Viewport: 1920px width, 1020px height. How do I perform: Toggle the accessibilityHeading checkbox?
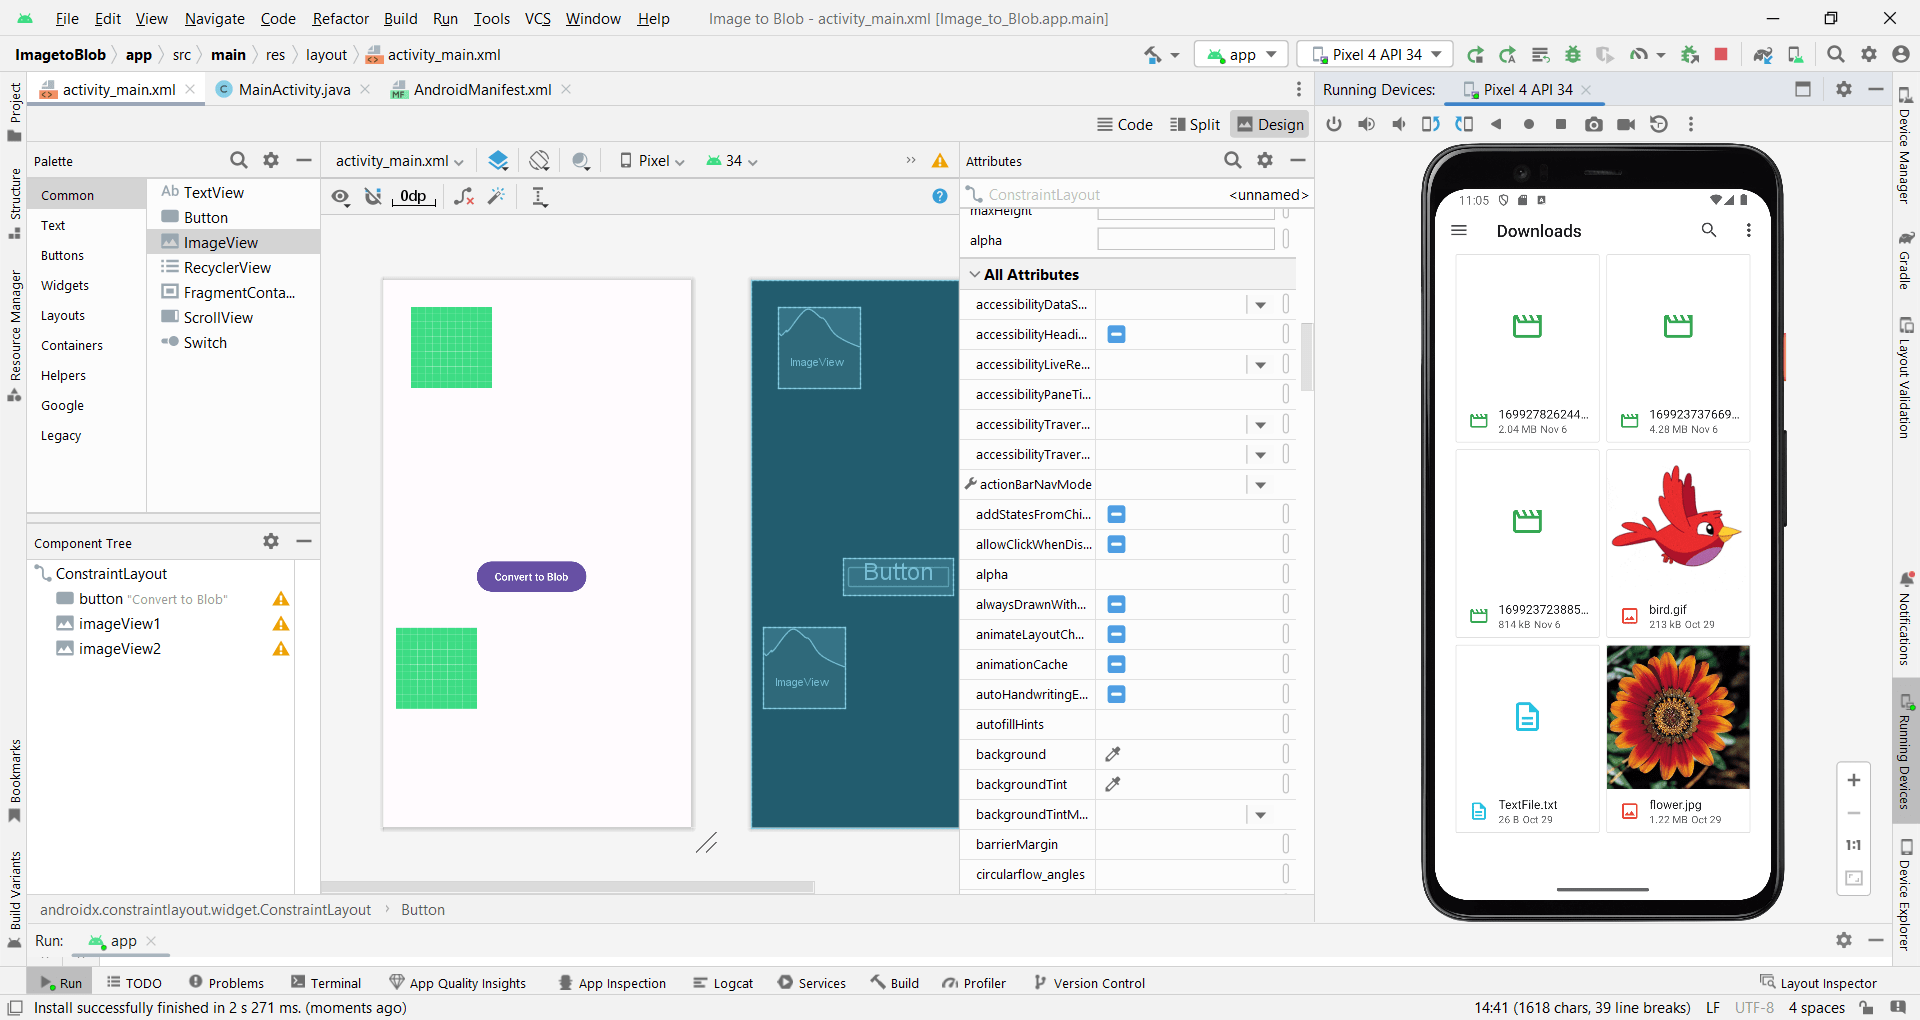[1116, 334]
